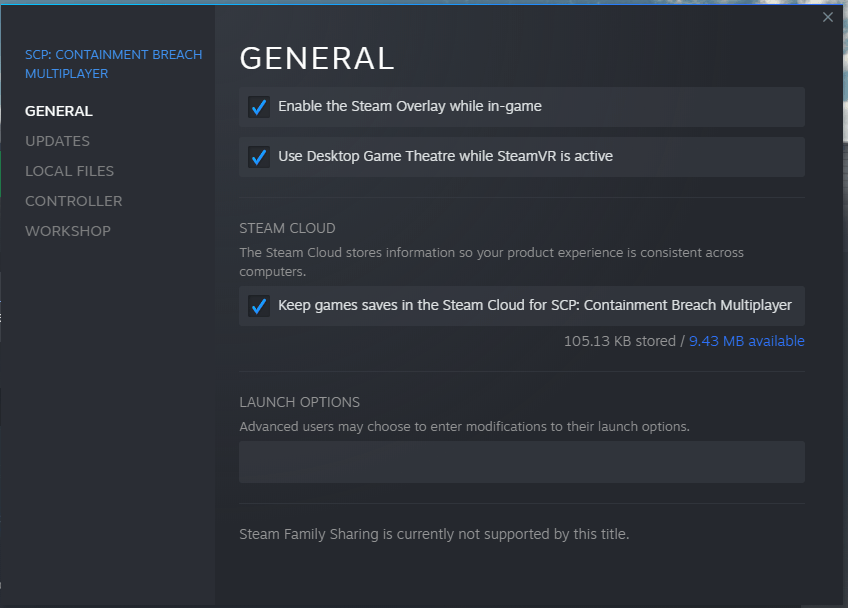Open the UPDATES settings tab
Viewport: 848px width, 608px height.
pyautogui.click(x=57, y=141)
